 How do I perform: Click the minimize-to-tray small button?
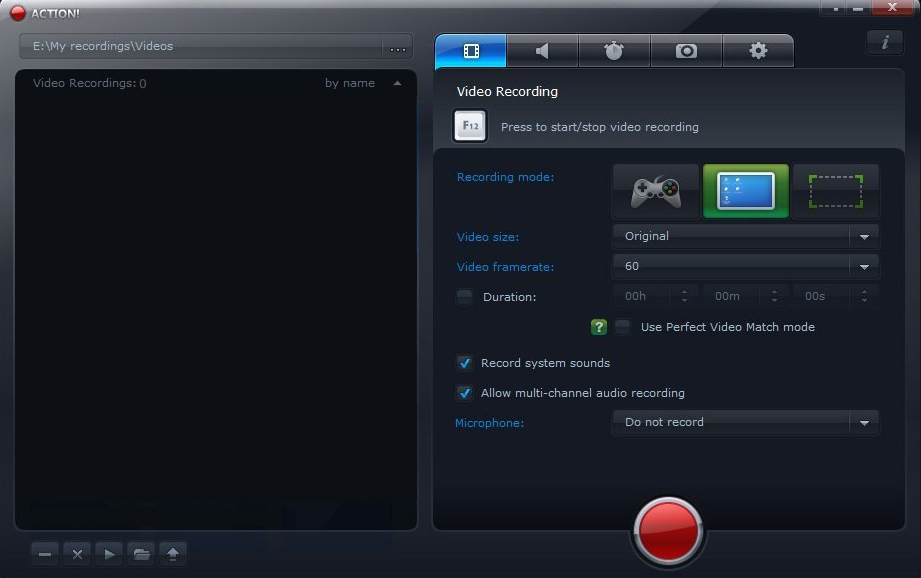tap(836, 8)
